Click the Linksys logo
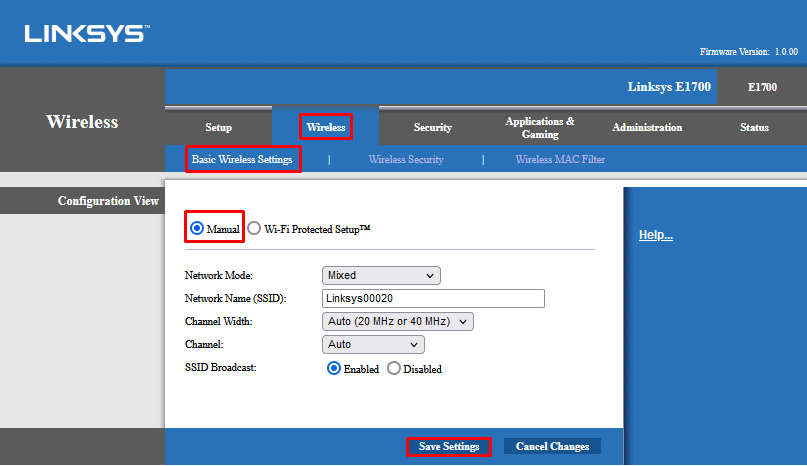 [85, 34]
